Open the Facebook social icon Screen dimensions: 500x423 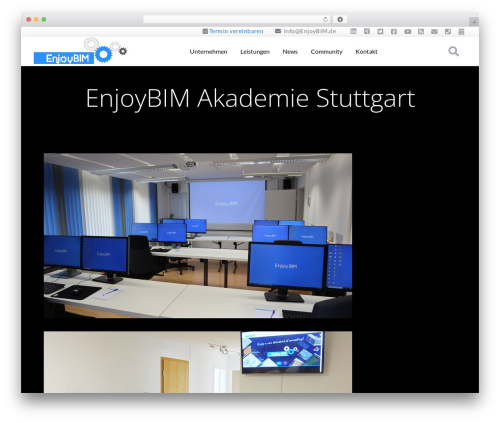click(x=394, y=31)
